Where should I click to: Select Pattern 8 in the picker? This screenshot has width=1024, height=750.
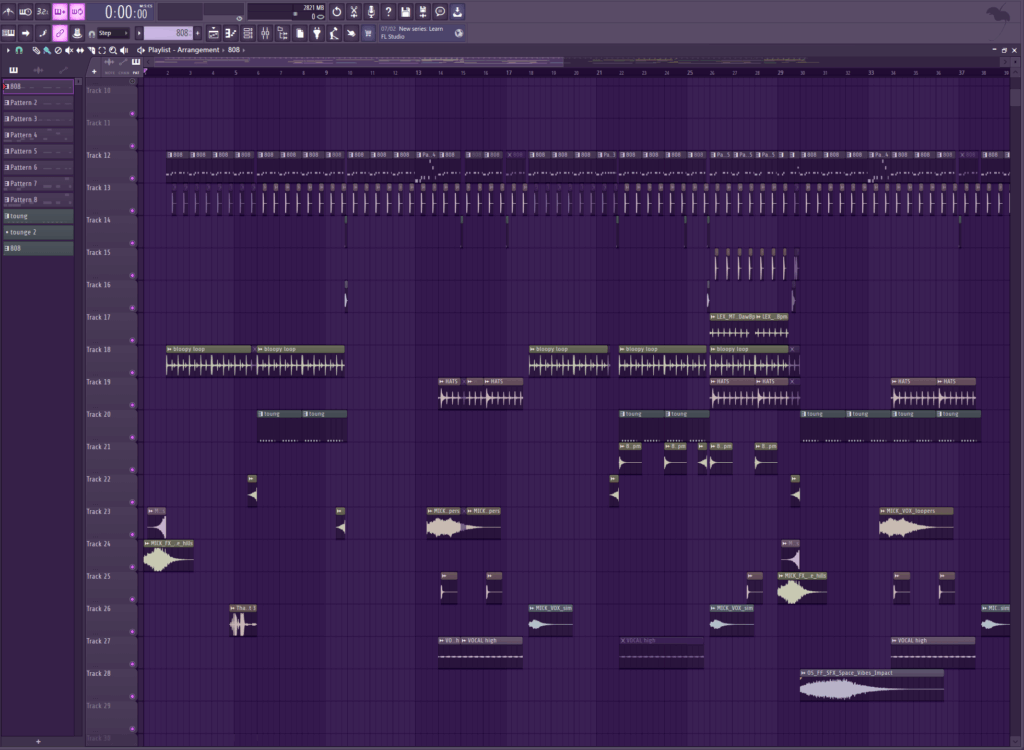(39, 200)
